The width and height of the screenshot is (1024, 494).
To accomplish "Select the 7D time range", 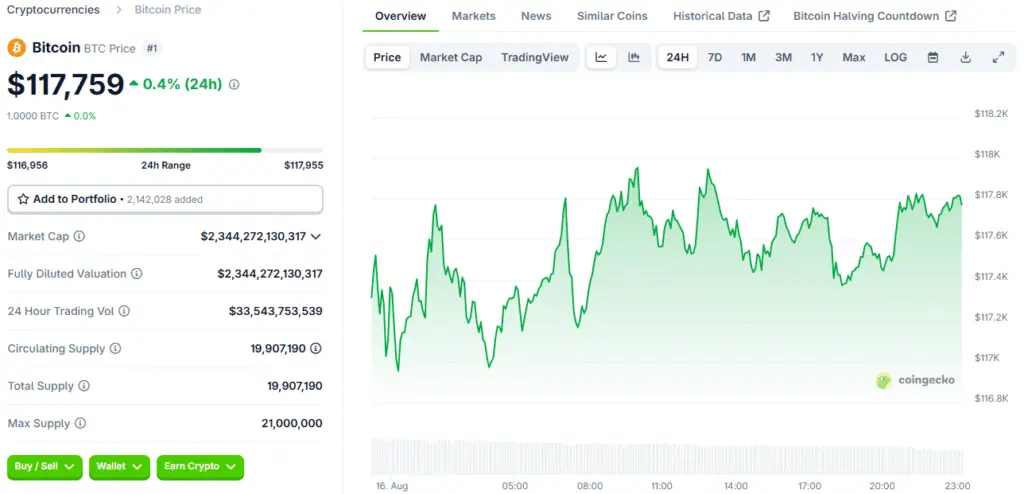I will [715, 58].
